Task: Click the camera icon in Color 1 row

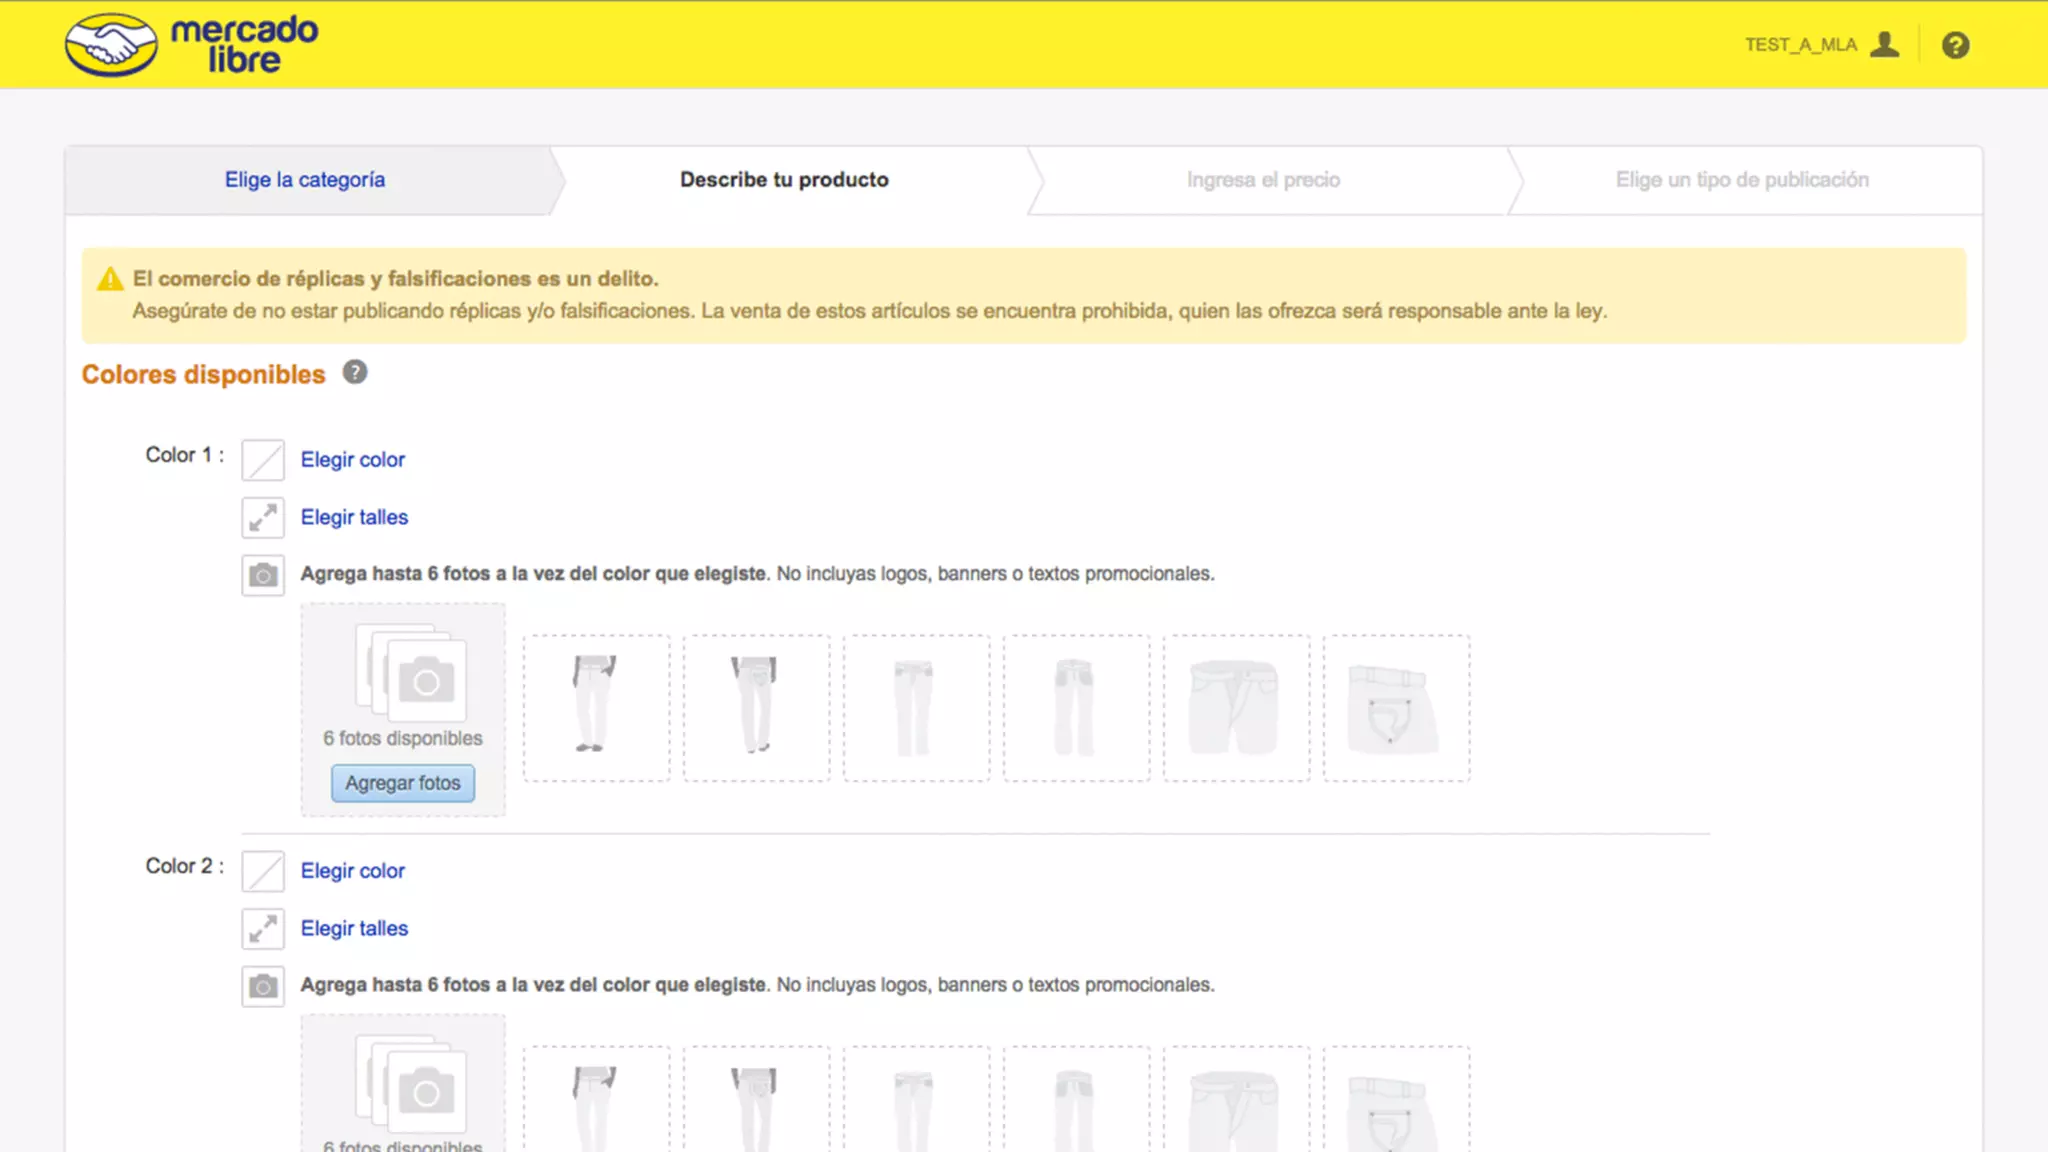Action: tap(263, 575)
